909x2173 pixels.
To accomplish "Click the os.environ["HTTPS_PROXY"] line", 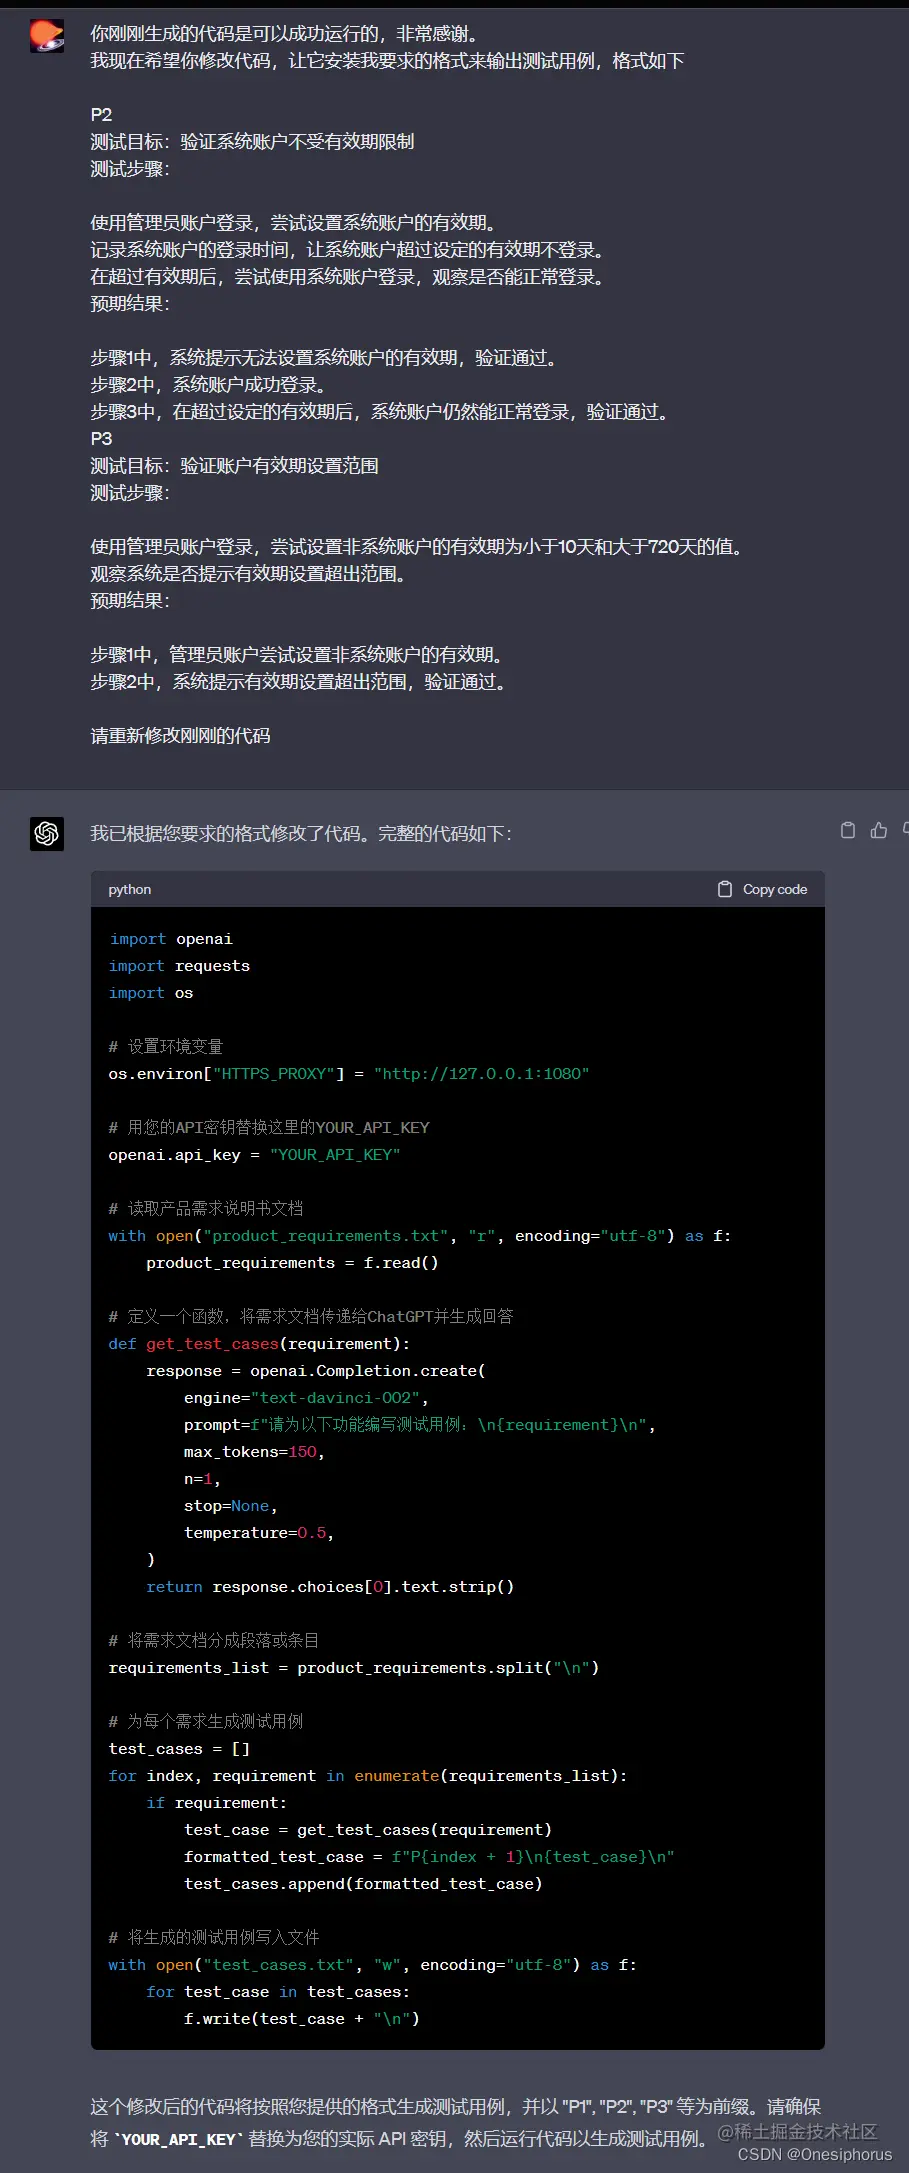I will tap(349, 1073).
